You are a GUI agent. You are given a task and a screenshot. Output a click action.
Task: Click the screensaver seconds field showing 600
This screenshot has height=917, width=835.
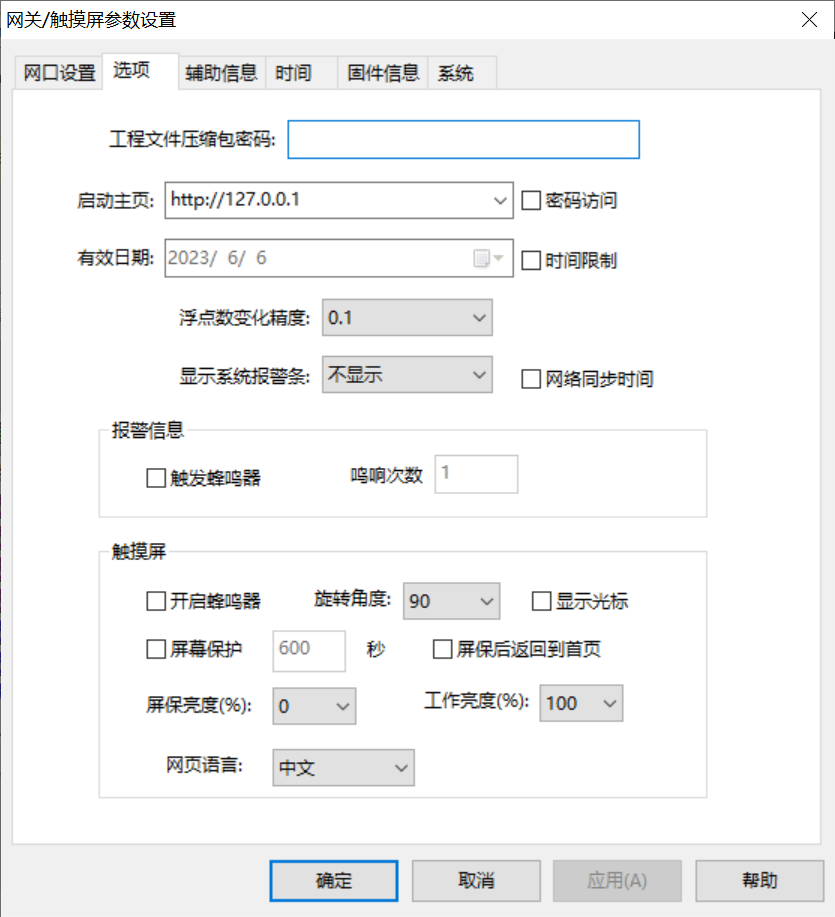tap(309, 651)
